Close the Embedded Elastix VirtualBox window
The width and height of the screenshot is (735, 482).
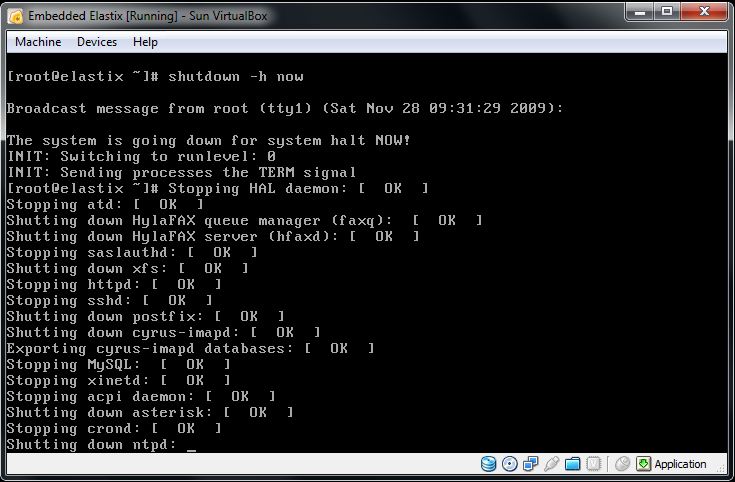[x=704, y=11]
